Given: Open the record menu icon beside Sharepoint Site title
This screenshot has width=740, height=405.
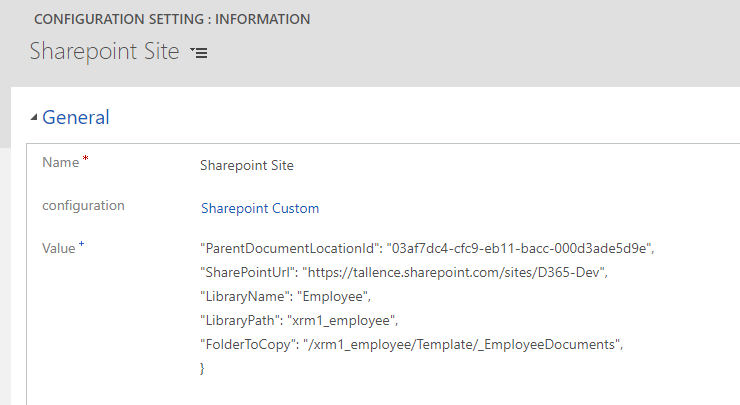Looking at the screenshot, I should pyautogui.click(x=199, y=52).
